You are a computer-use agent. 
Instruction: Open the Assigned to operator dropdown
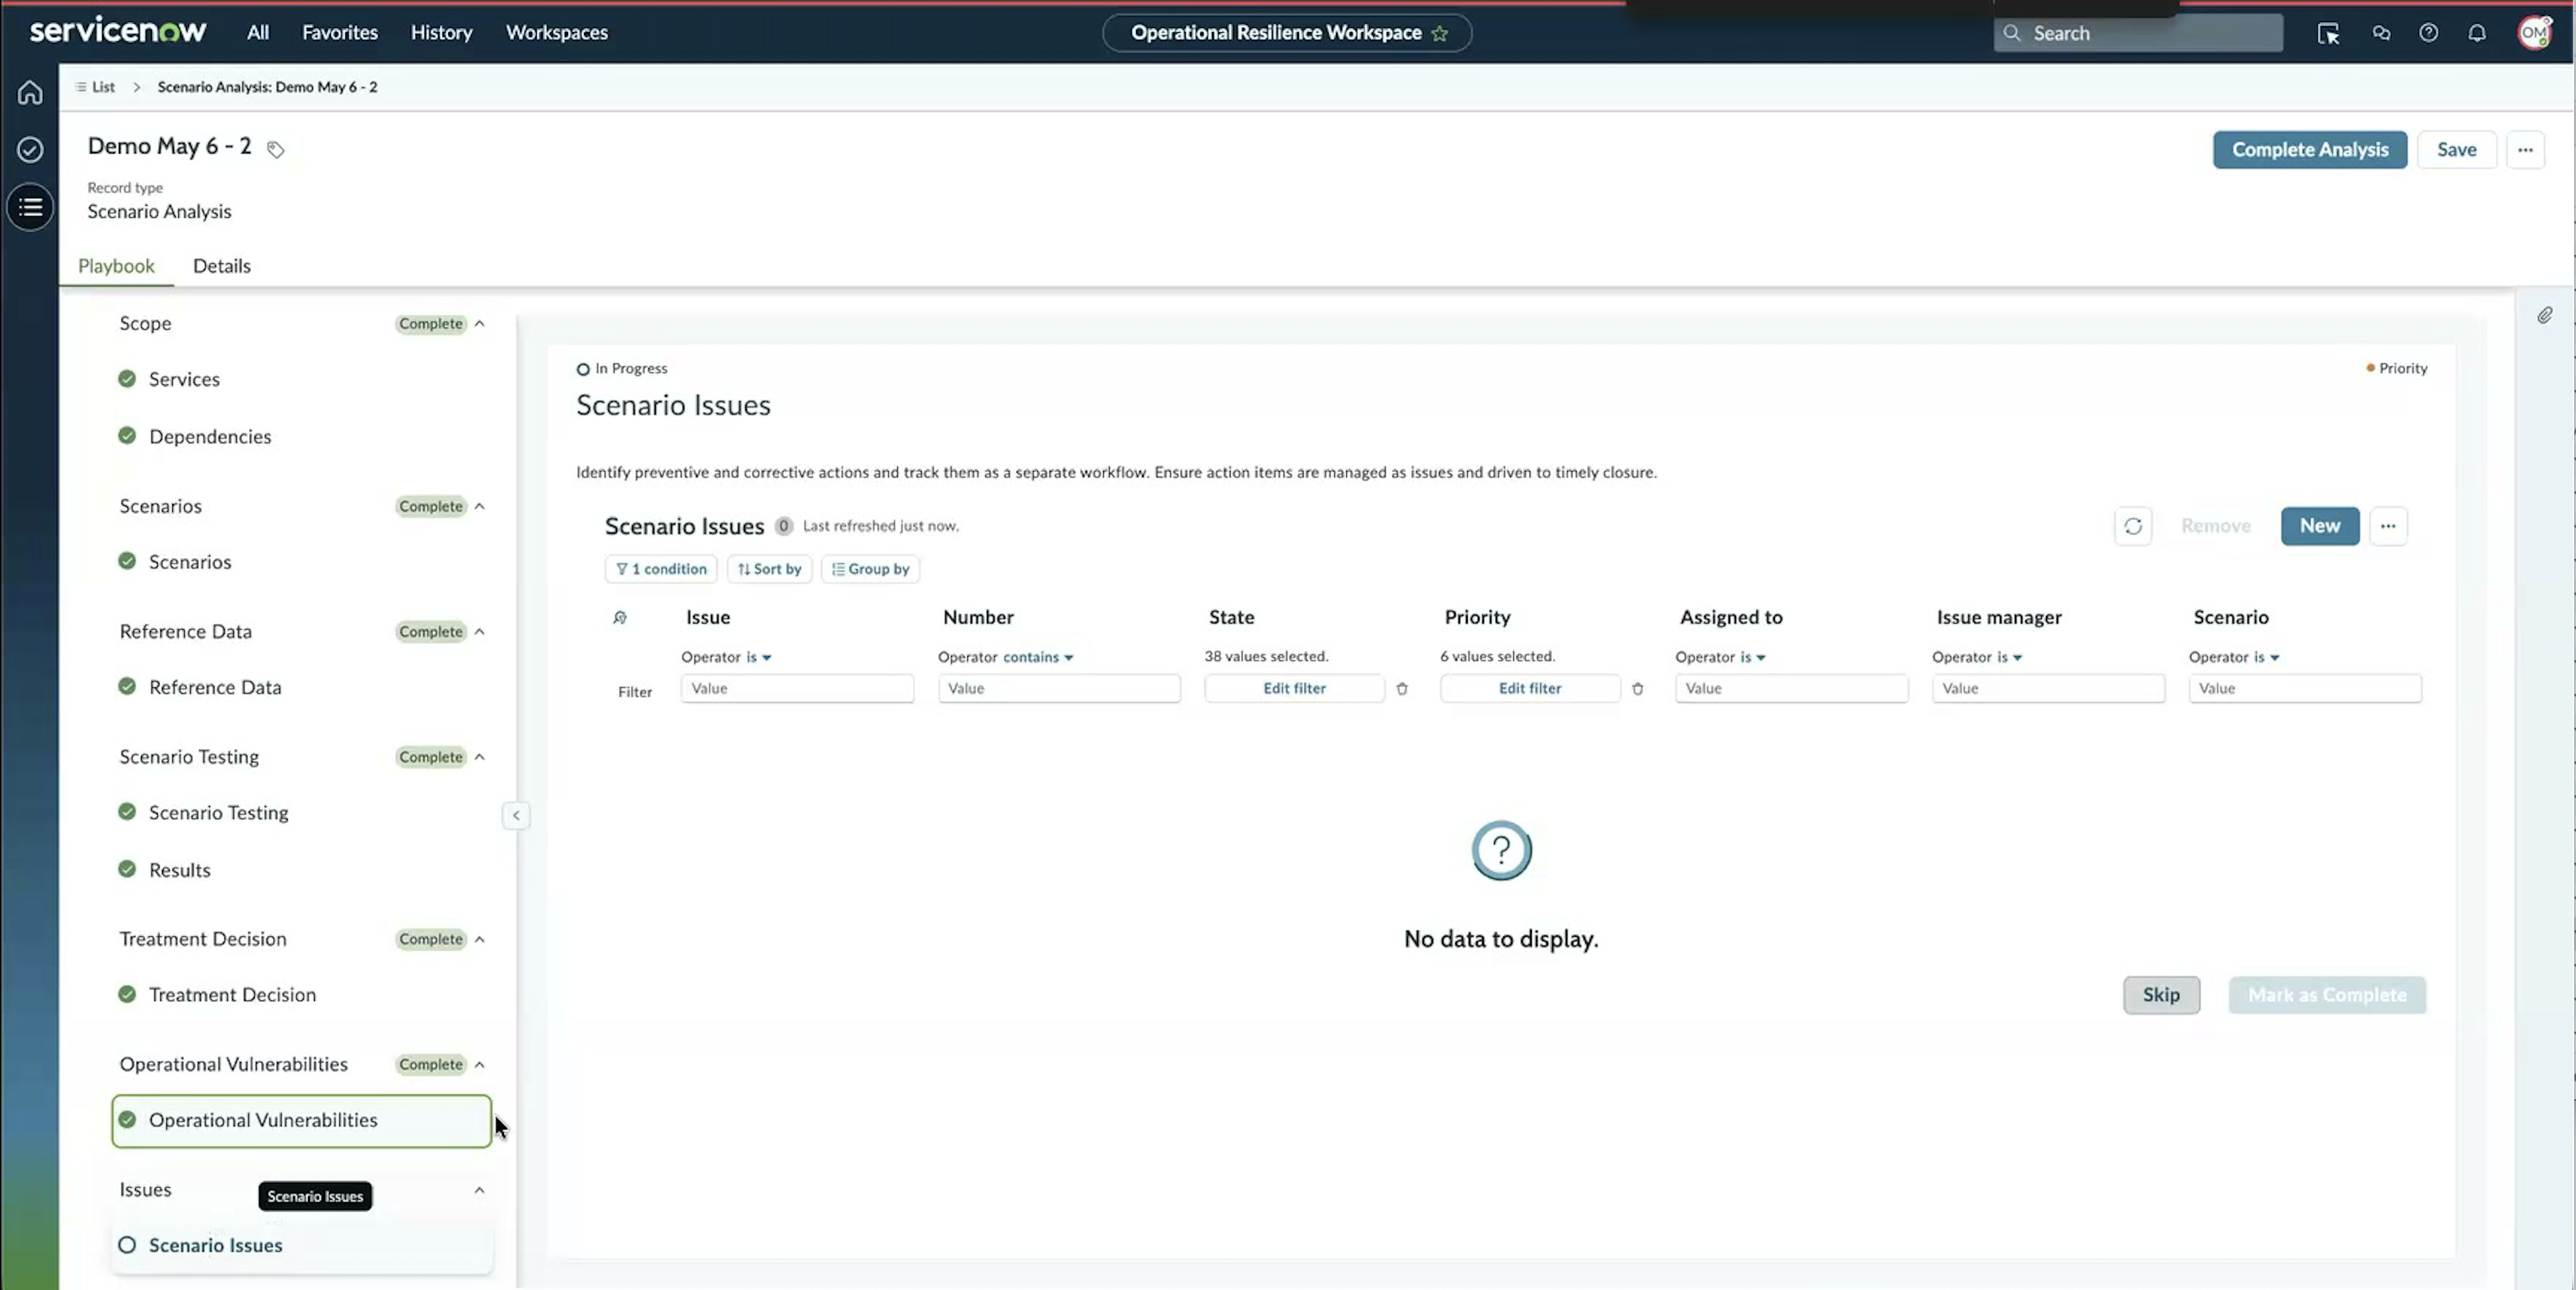coord(1752,657)
